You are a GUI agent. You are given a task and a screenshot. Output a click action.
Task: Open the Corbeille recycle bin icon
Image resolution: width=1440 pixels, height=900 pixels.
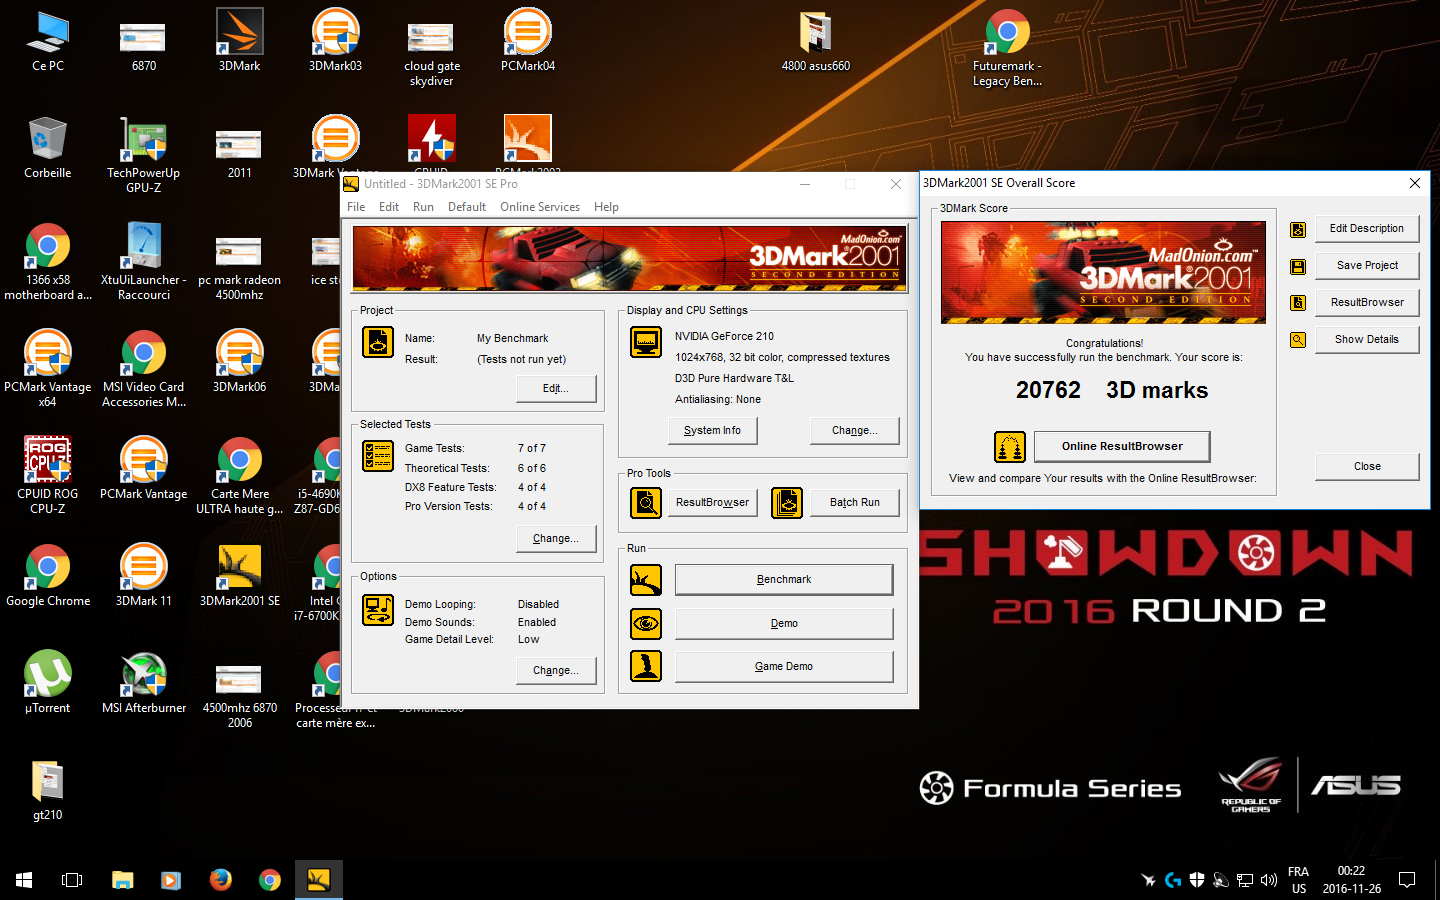click(x=47, y=147)
